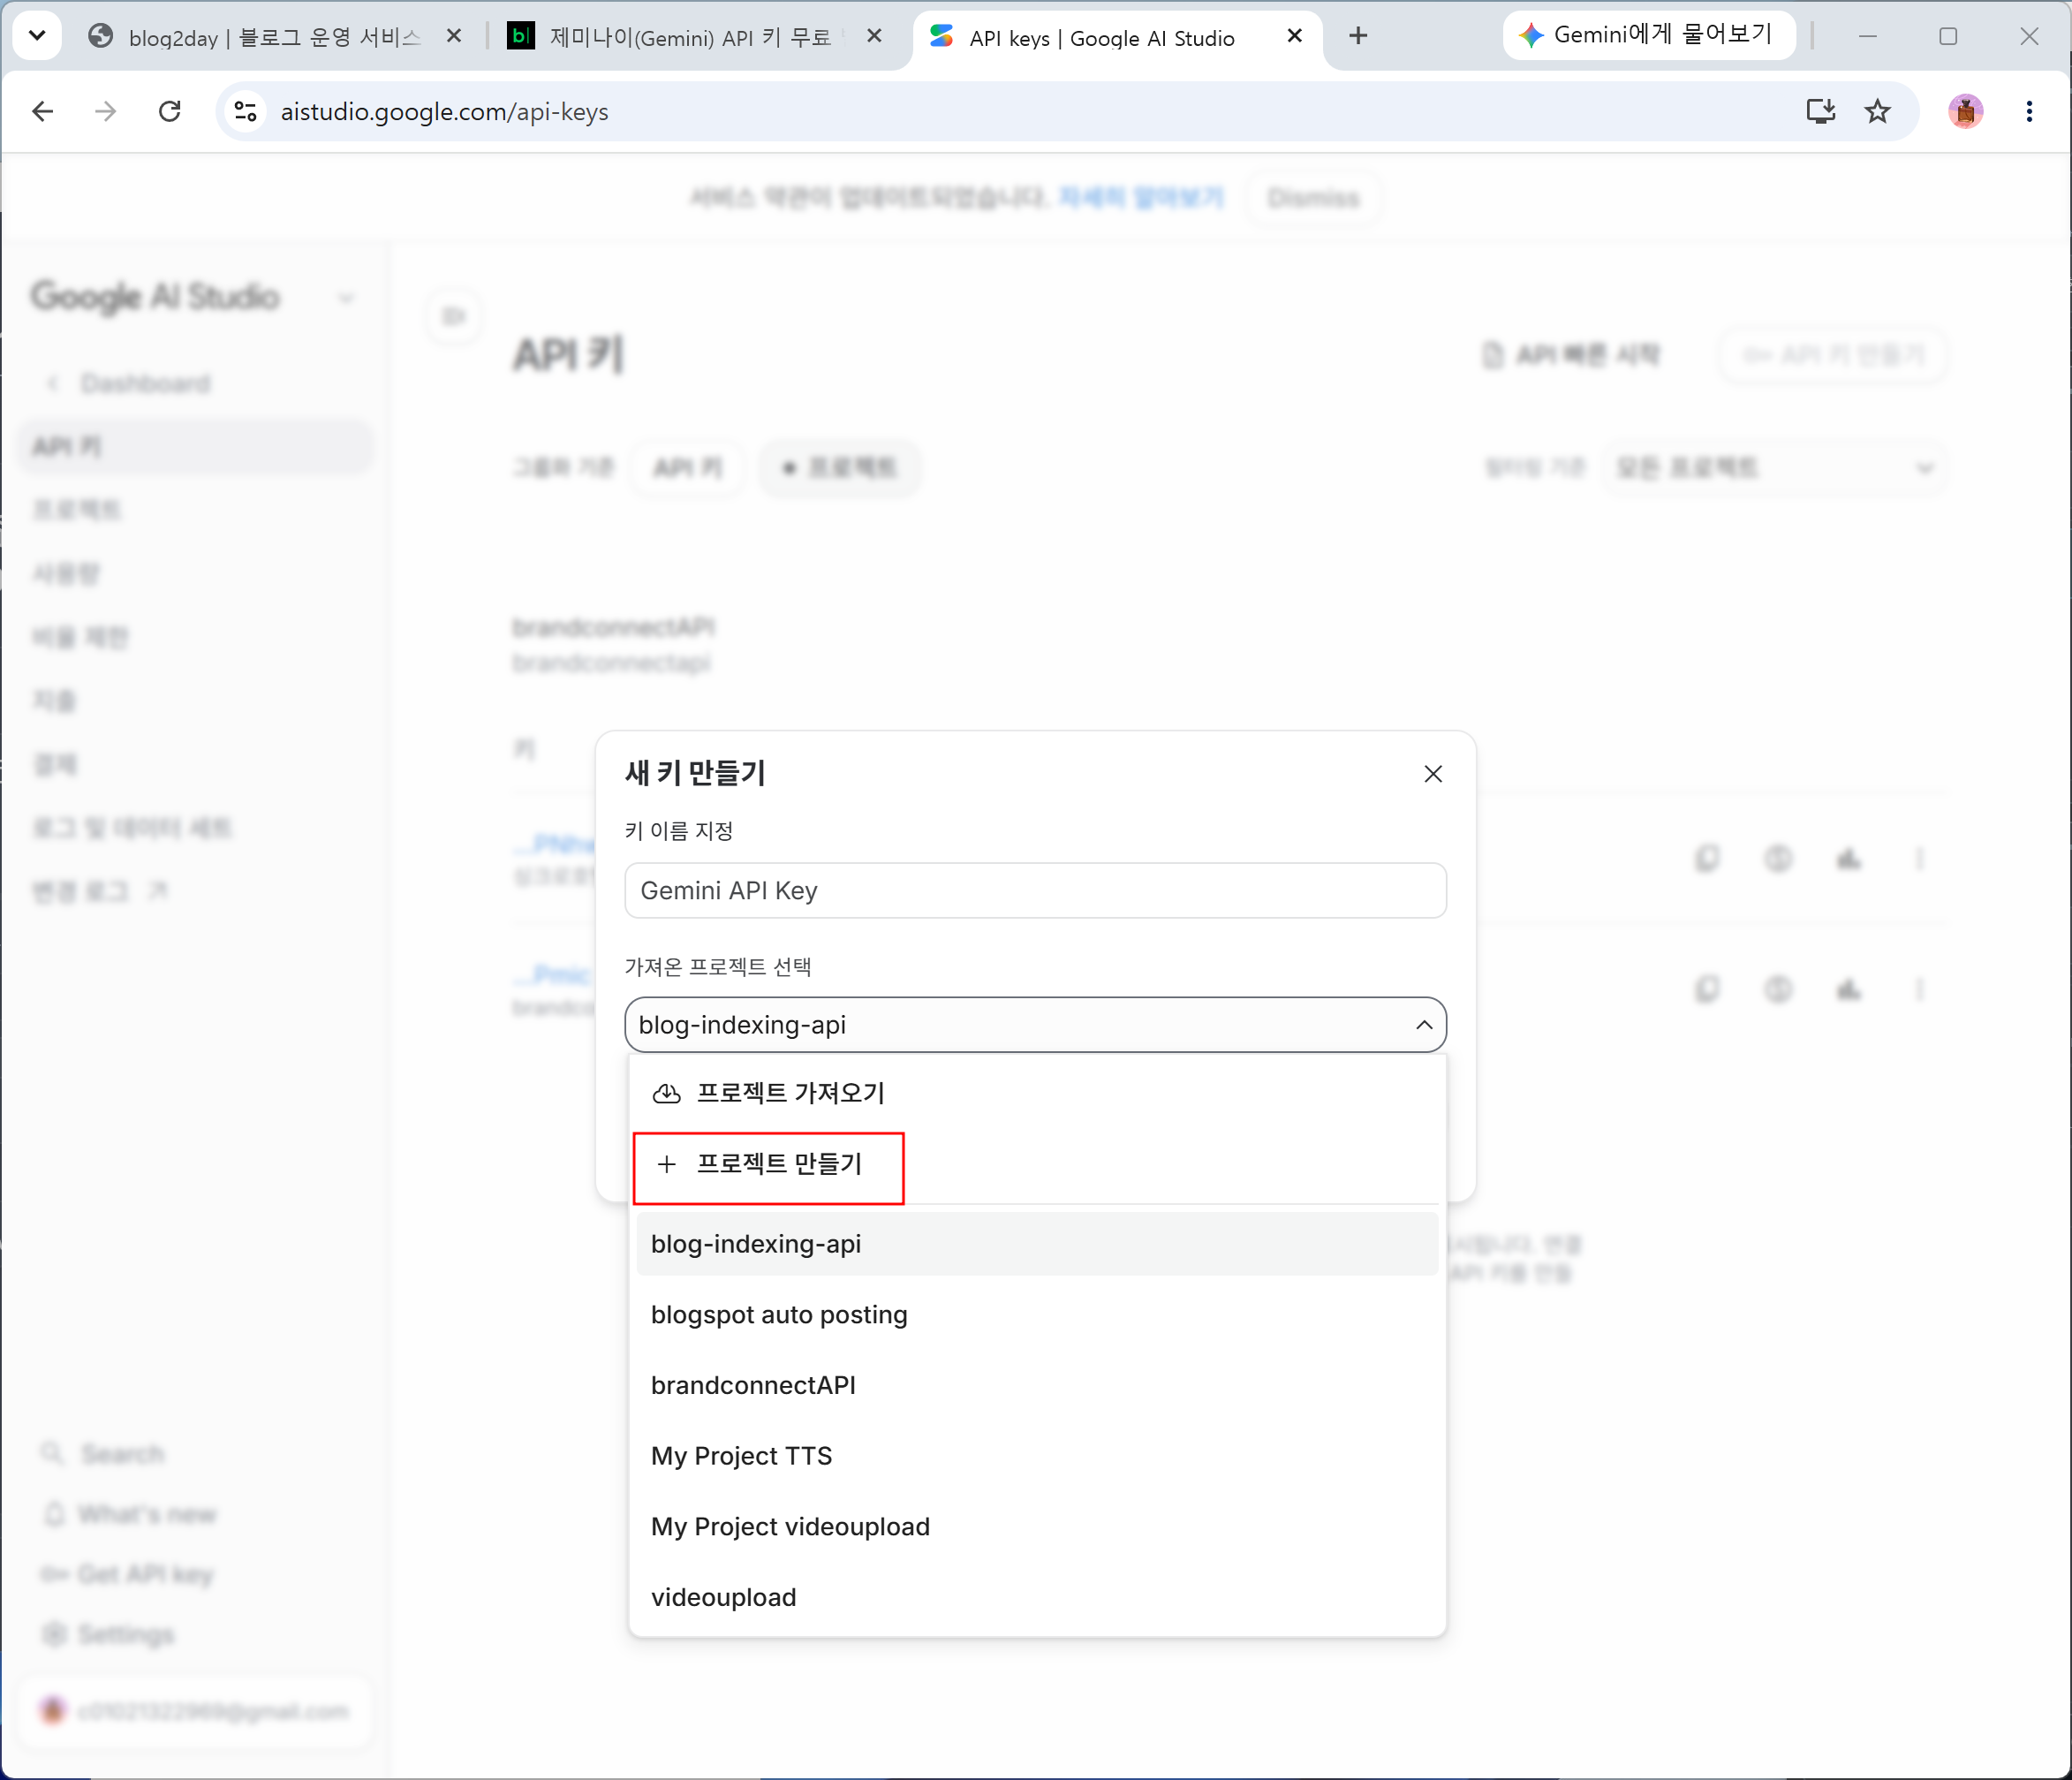Switch to the 제미나이(Gemini) API 키 tab
This screenshot has width=2072, height=1780.
coord(690,37)
